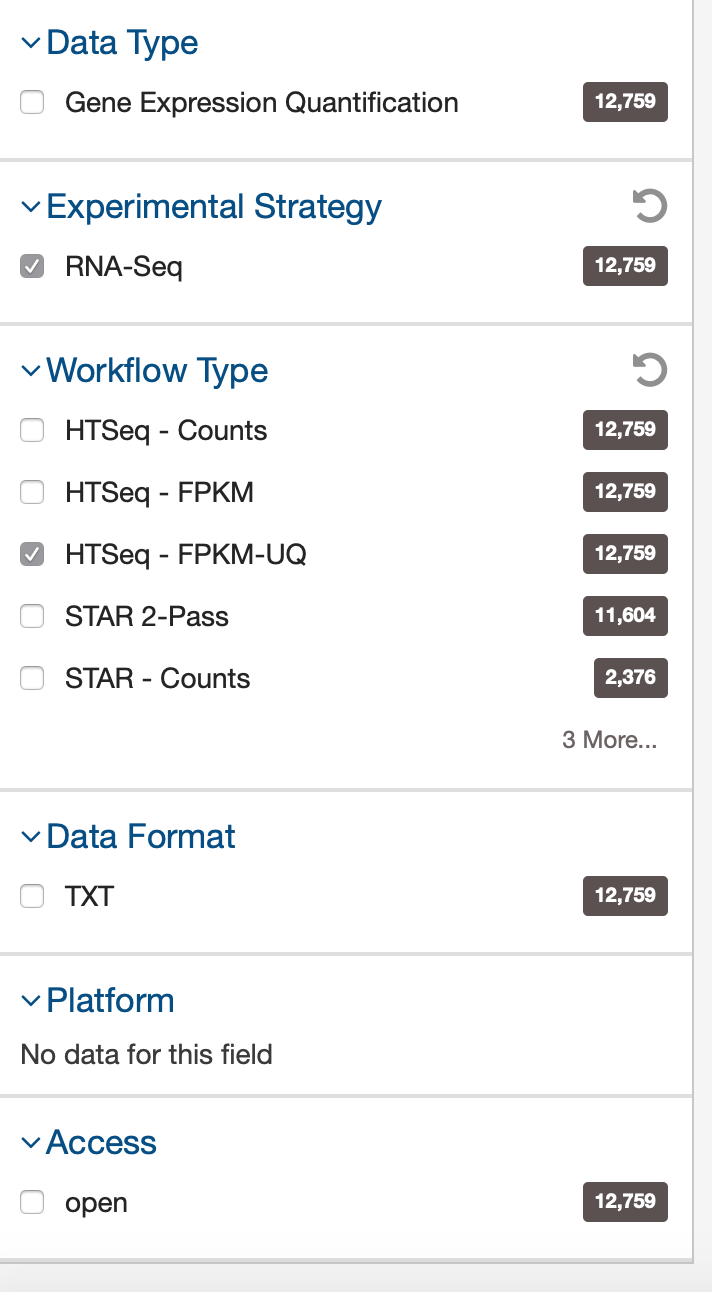Viewport: 712px width, 1292px height.
Task: Reset the Workflow Type filter
Action: 650,370
